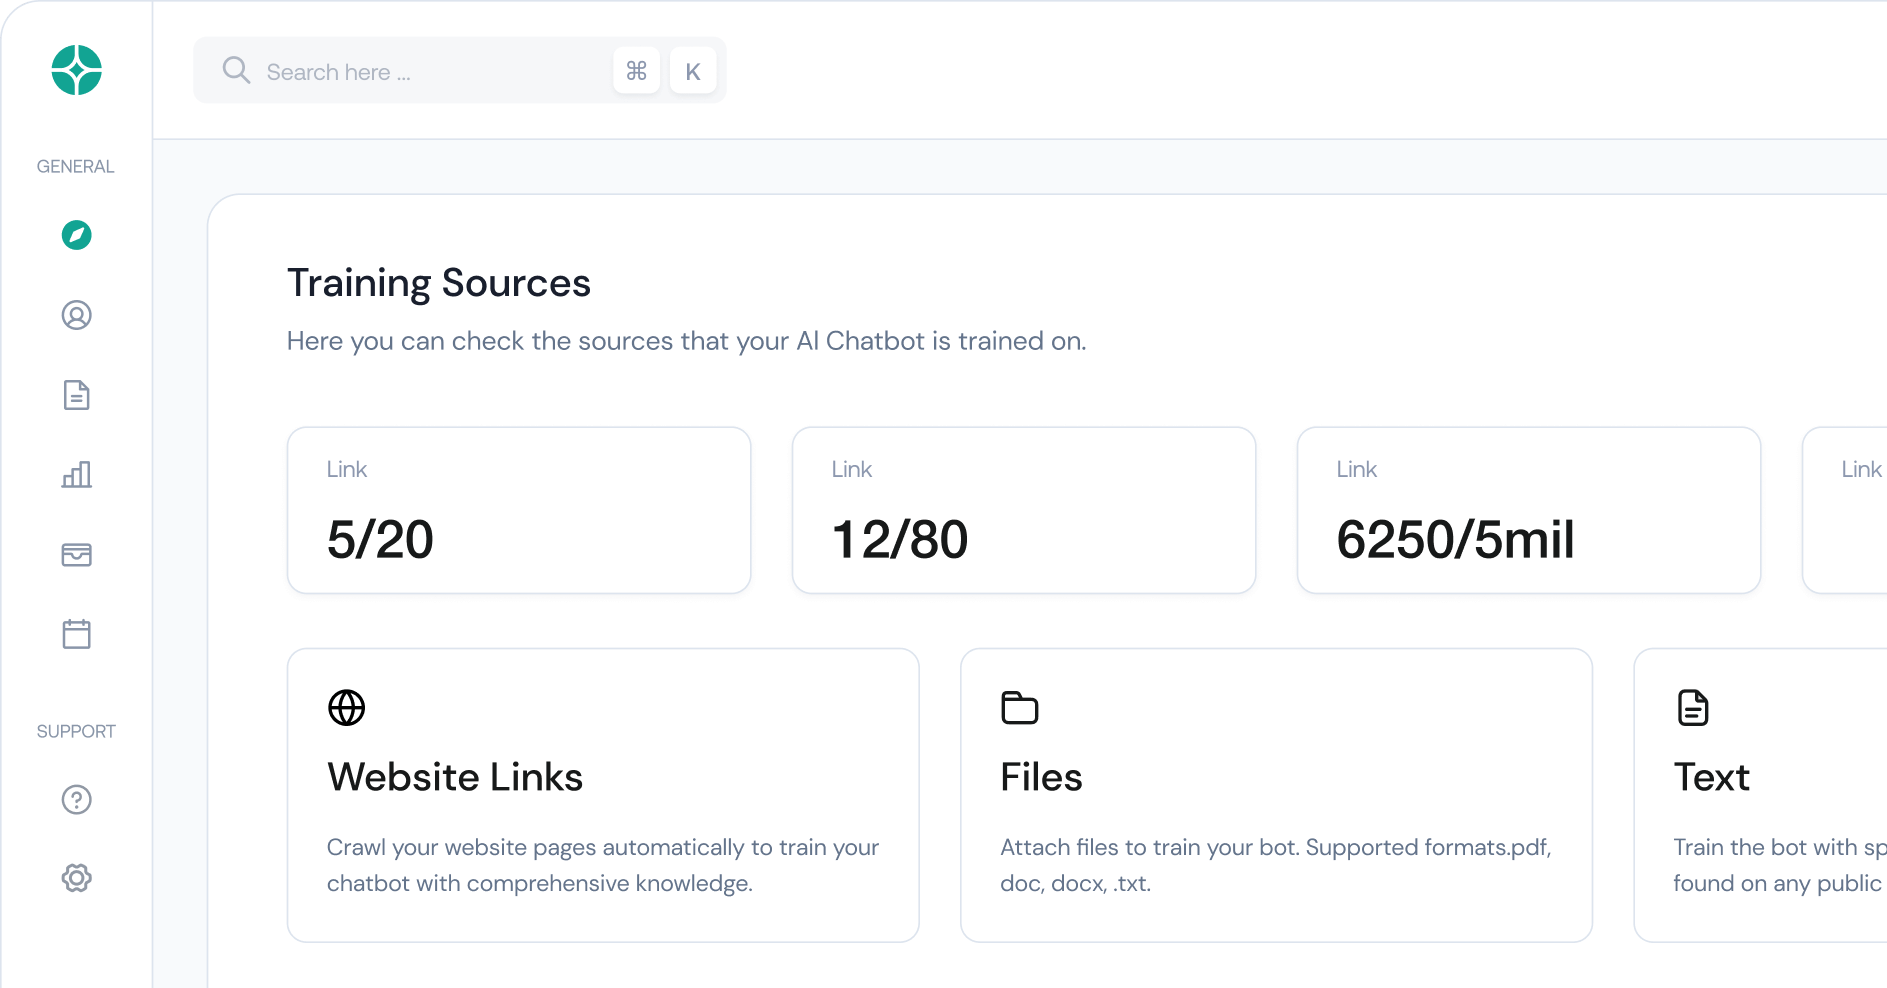Click the green star app logo

[77, 71]
